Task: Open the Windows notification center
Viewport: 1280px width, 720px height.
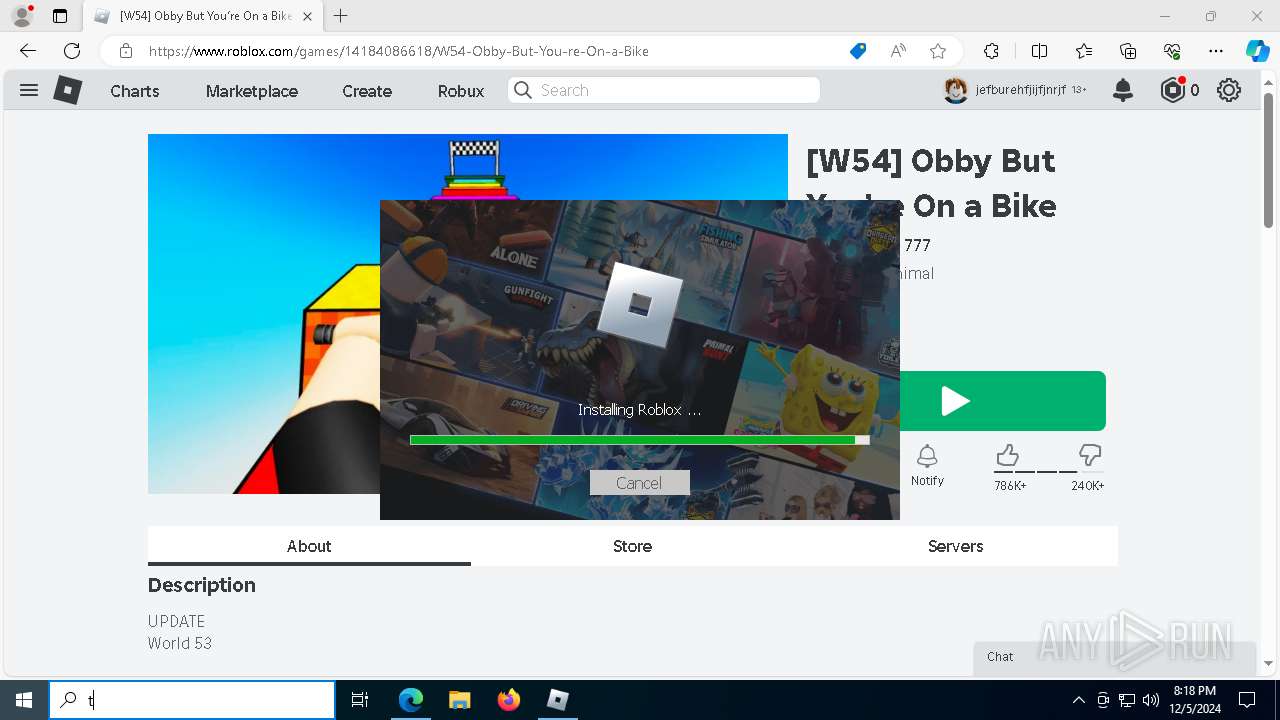Action: (x=1247, y=700)
